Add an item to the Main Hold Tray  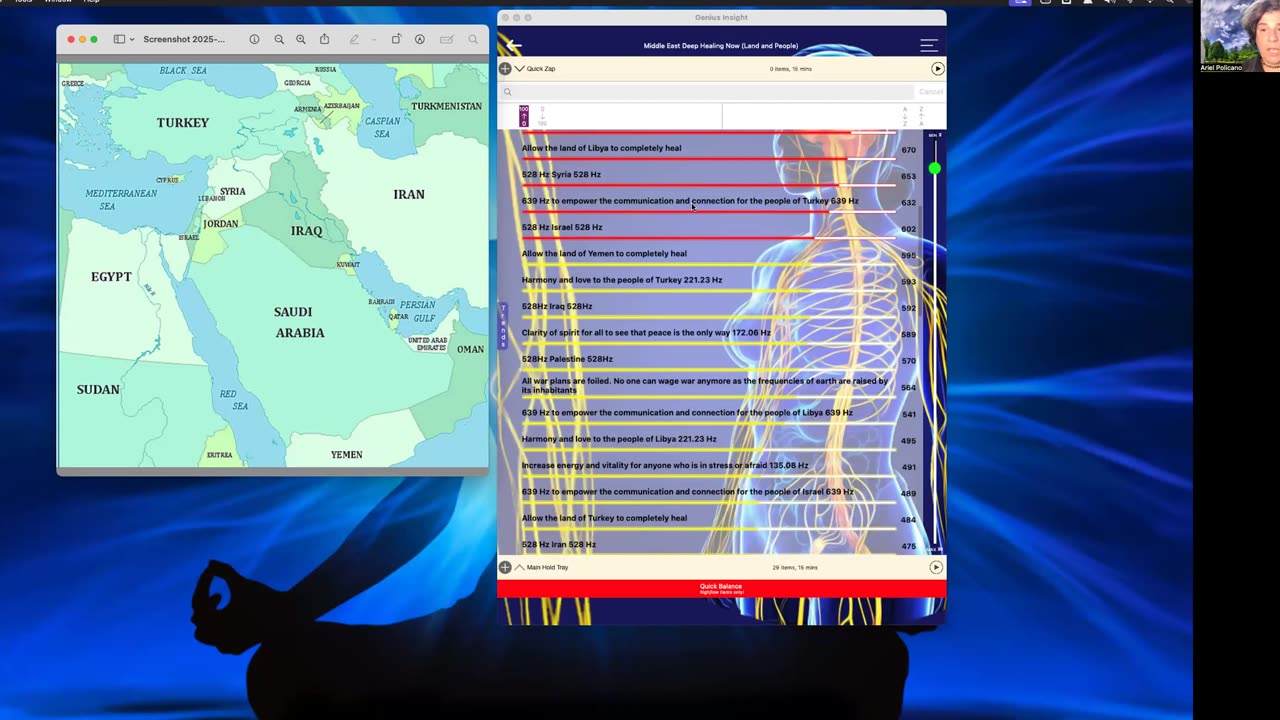(505, 567)
